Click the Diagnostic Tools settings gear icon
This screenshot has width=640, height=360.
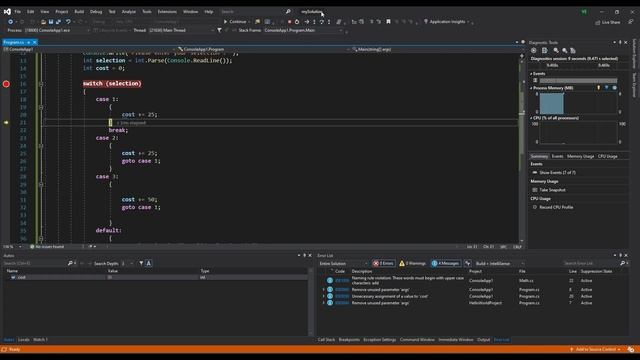click(533, 50)
